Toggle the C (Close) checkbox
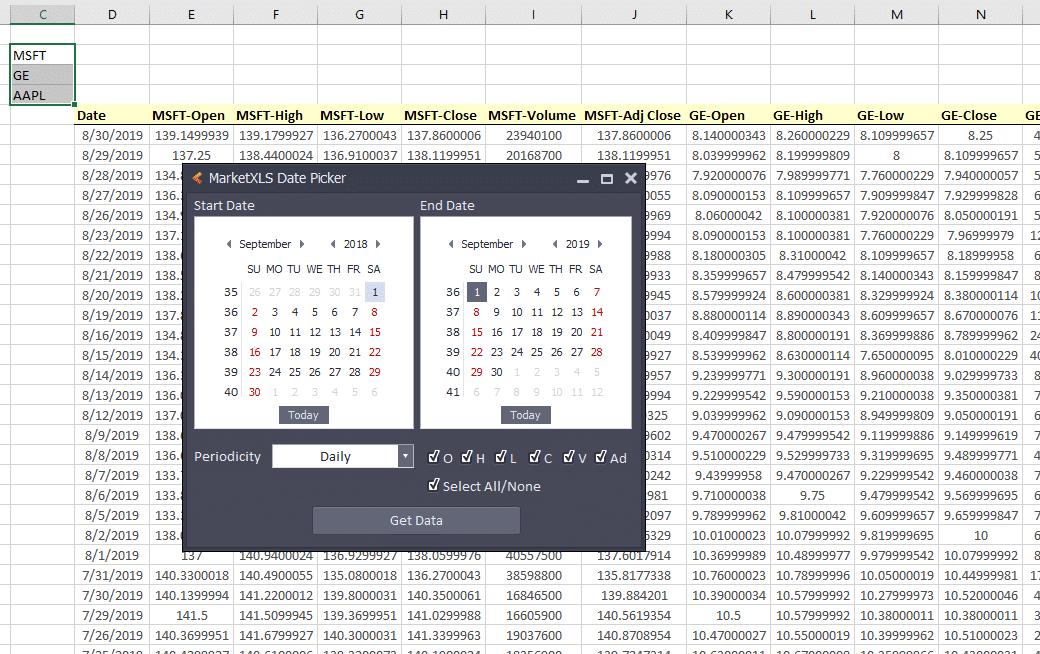This screenshot has width=1040, height=654. click(535, 456)
